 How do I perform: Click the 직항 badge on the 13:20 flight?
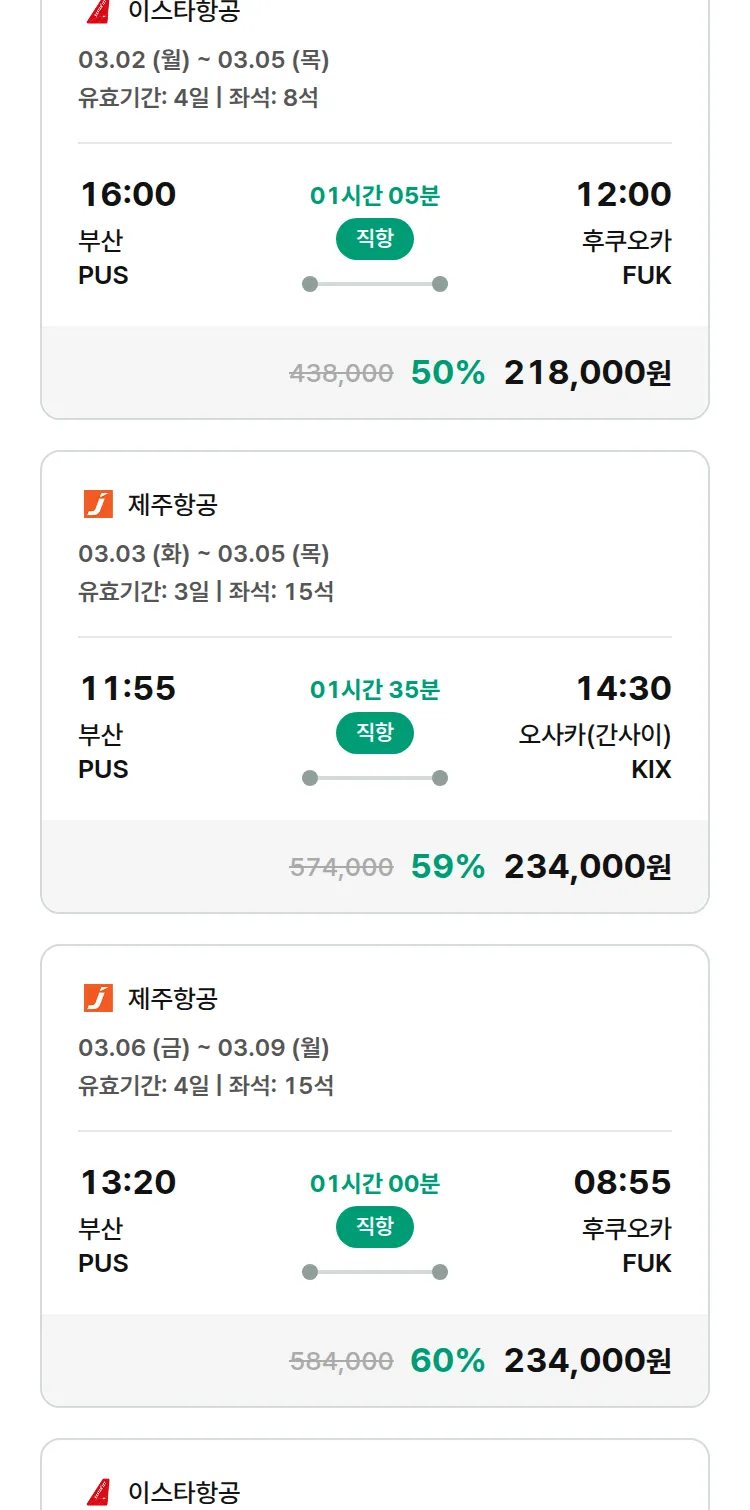click(374, 1227)
